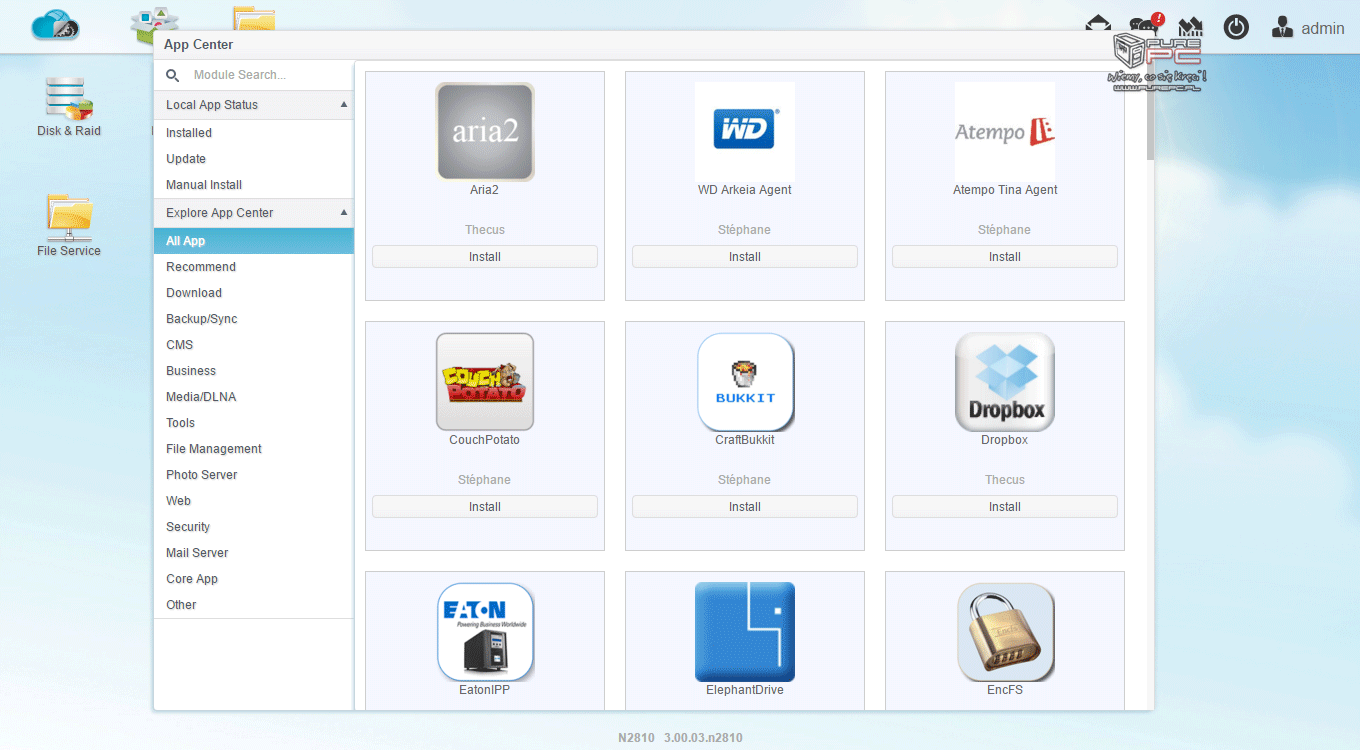The image size is (1360, 750).
Task: Open the Manual Install page
Action: point(204,185)
